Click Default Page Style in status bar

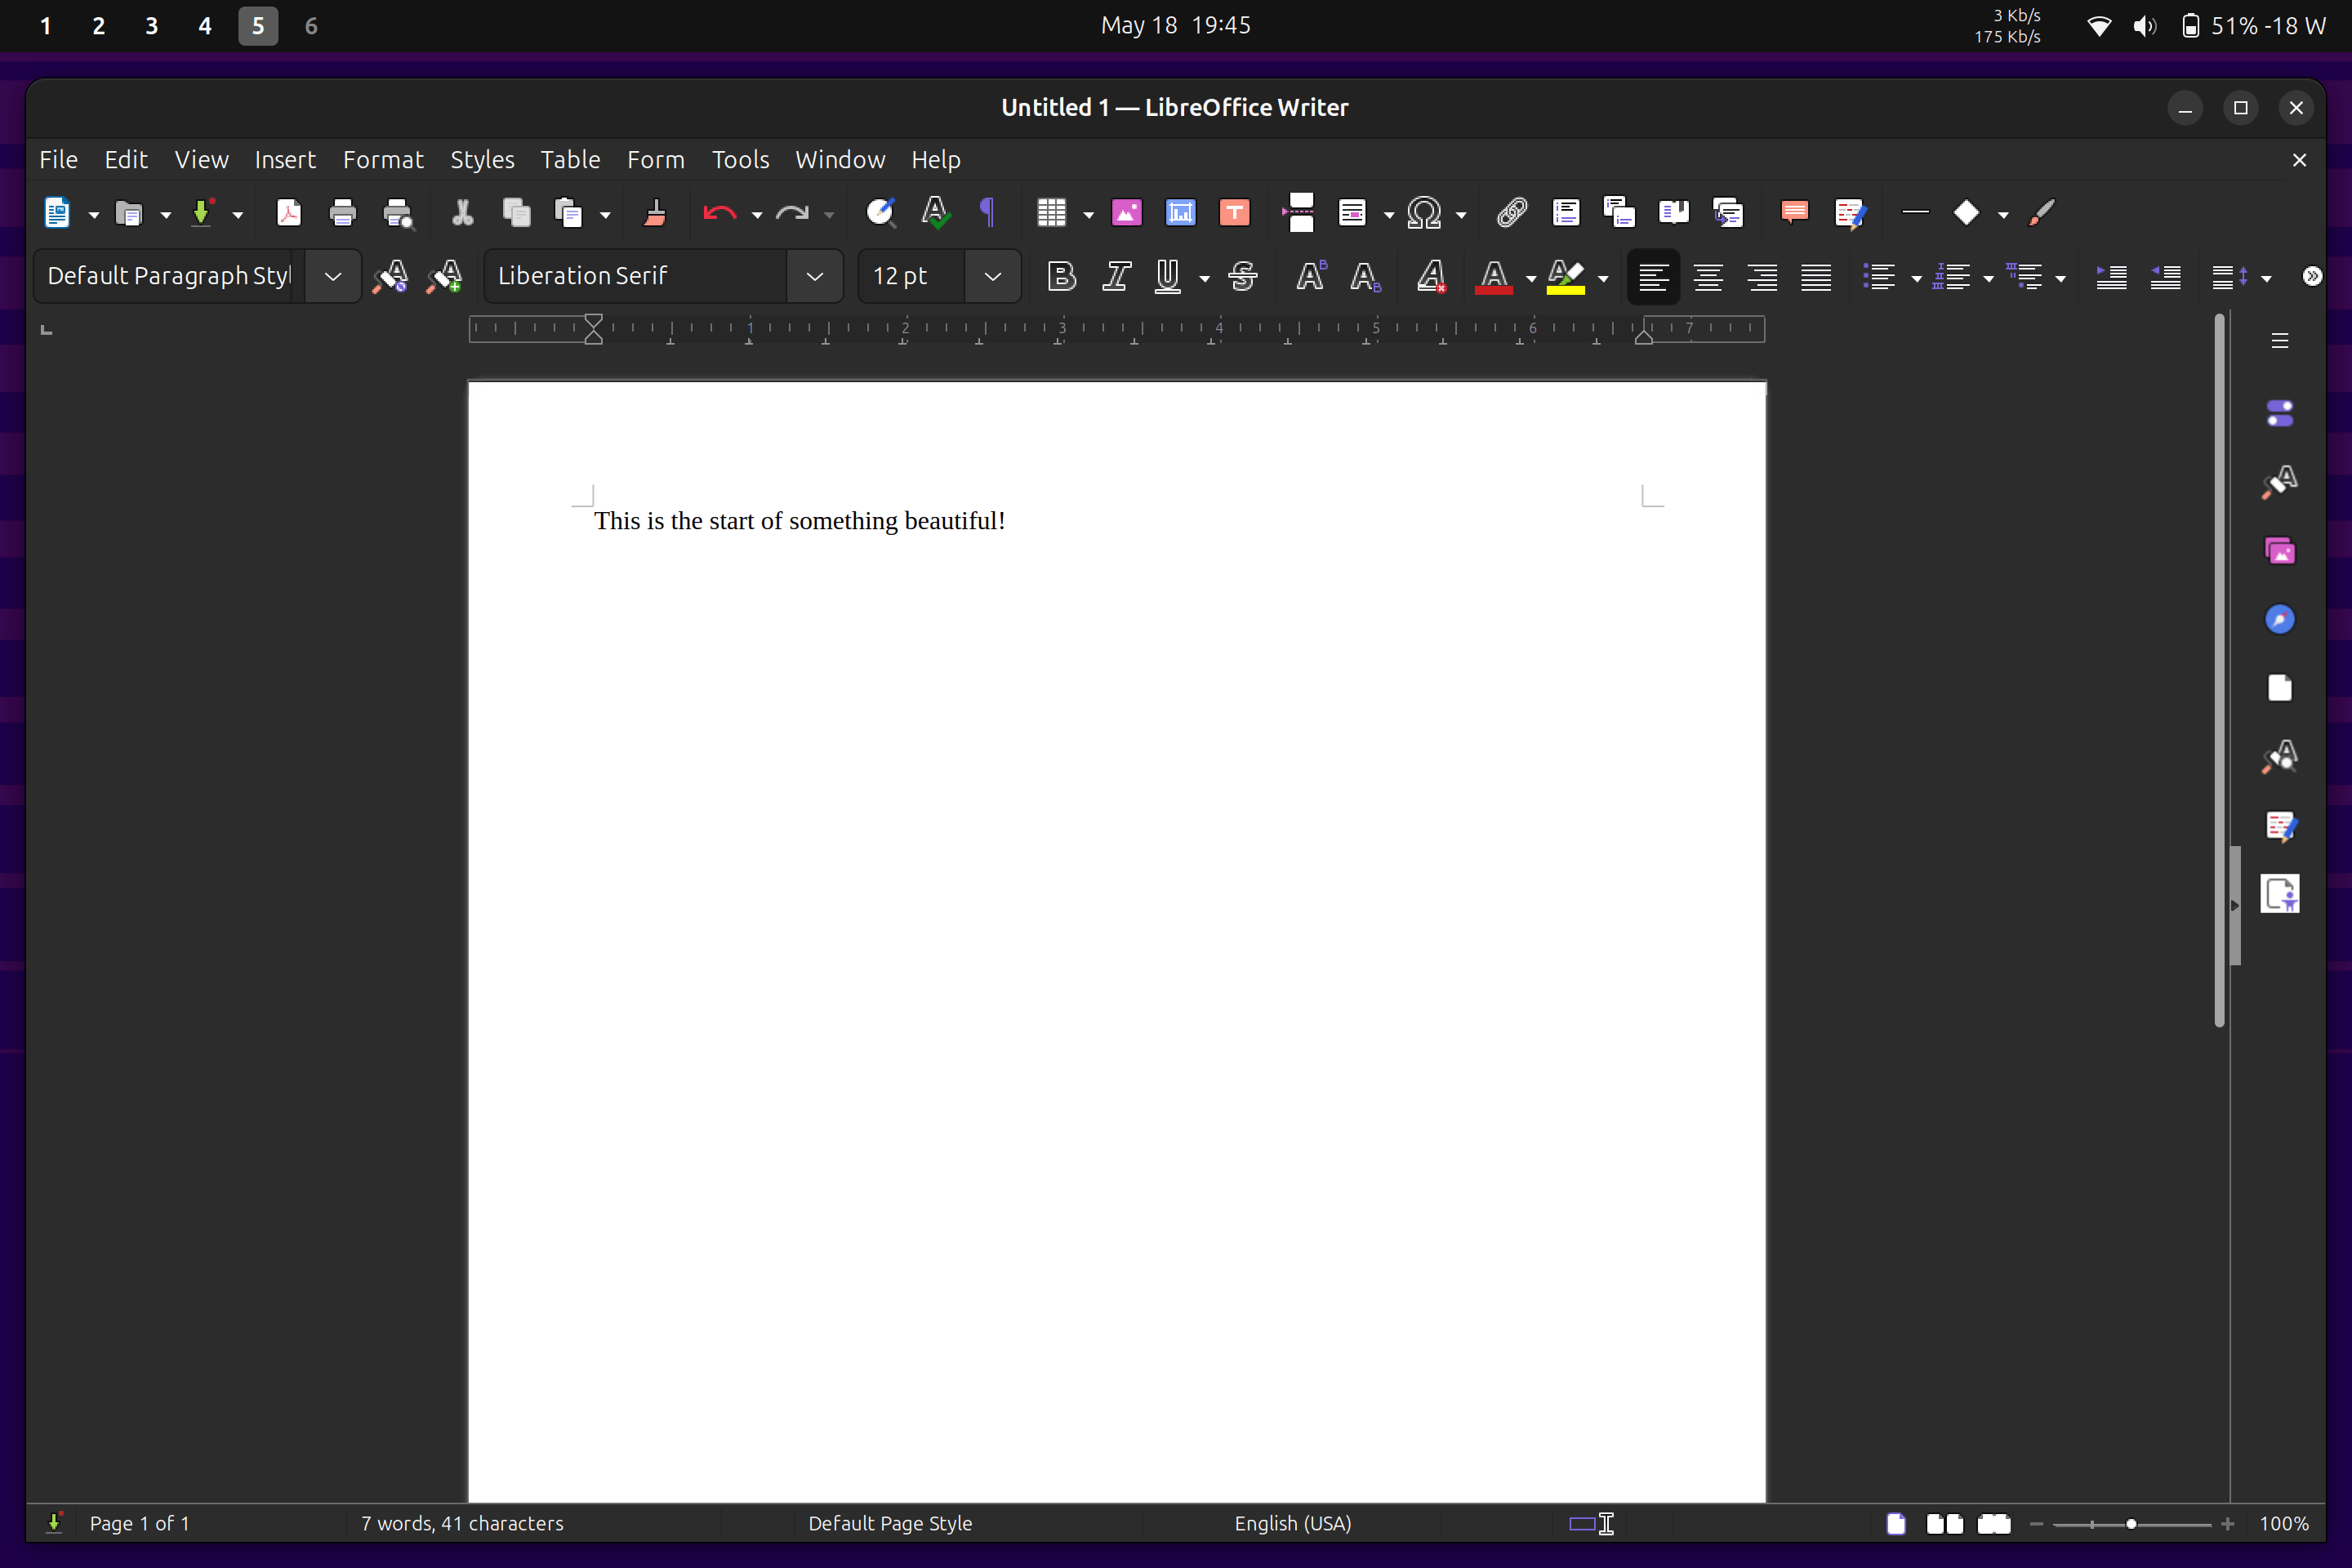pyautogui.click(x=890, y=1523)
